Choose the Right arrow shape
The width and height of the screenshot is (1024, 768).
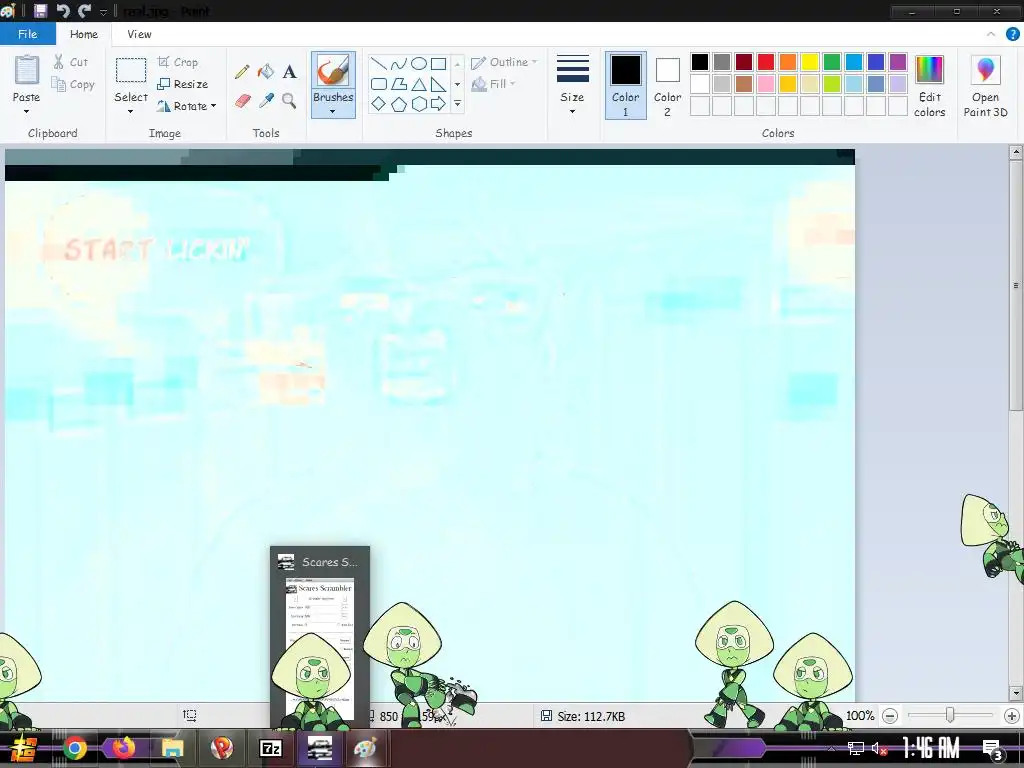(x=439, y=104)
